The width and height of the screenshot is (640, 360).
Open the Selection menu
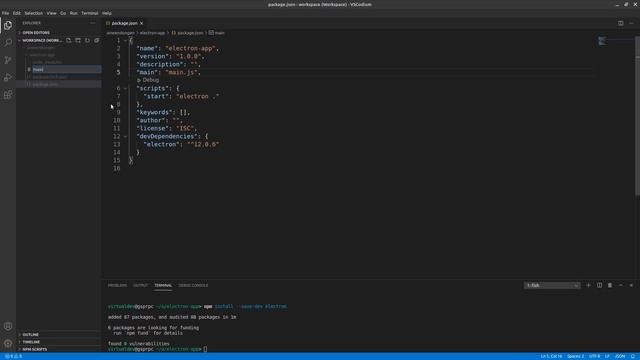click(33, 13)
